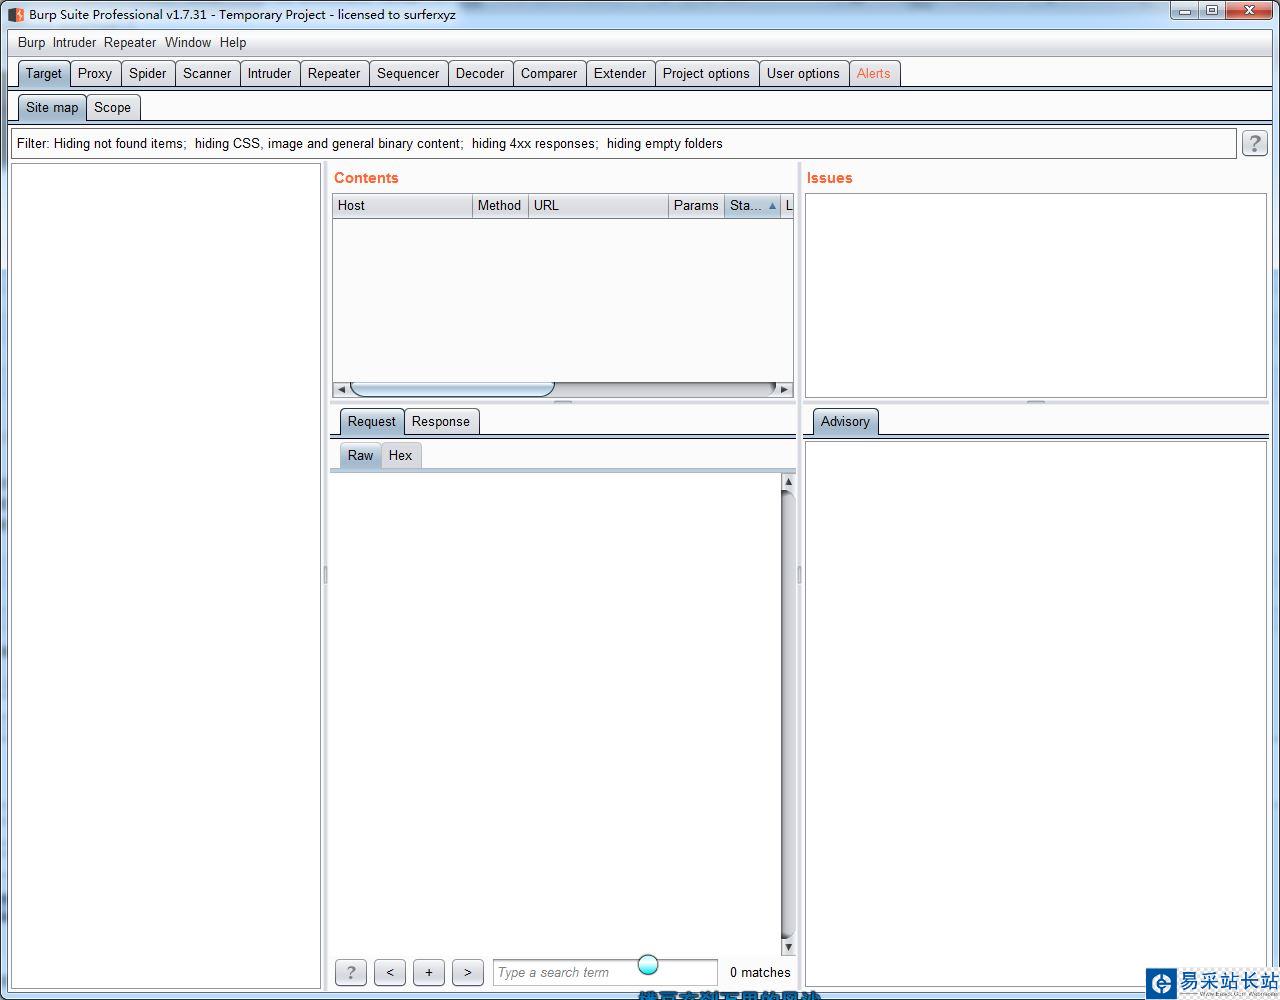Select the Site map sub-tab

tap(52, 107)
